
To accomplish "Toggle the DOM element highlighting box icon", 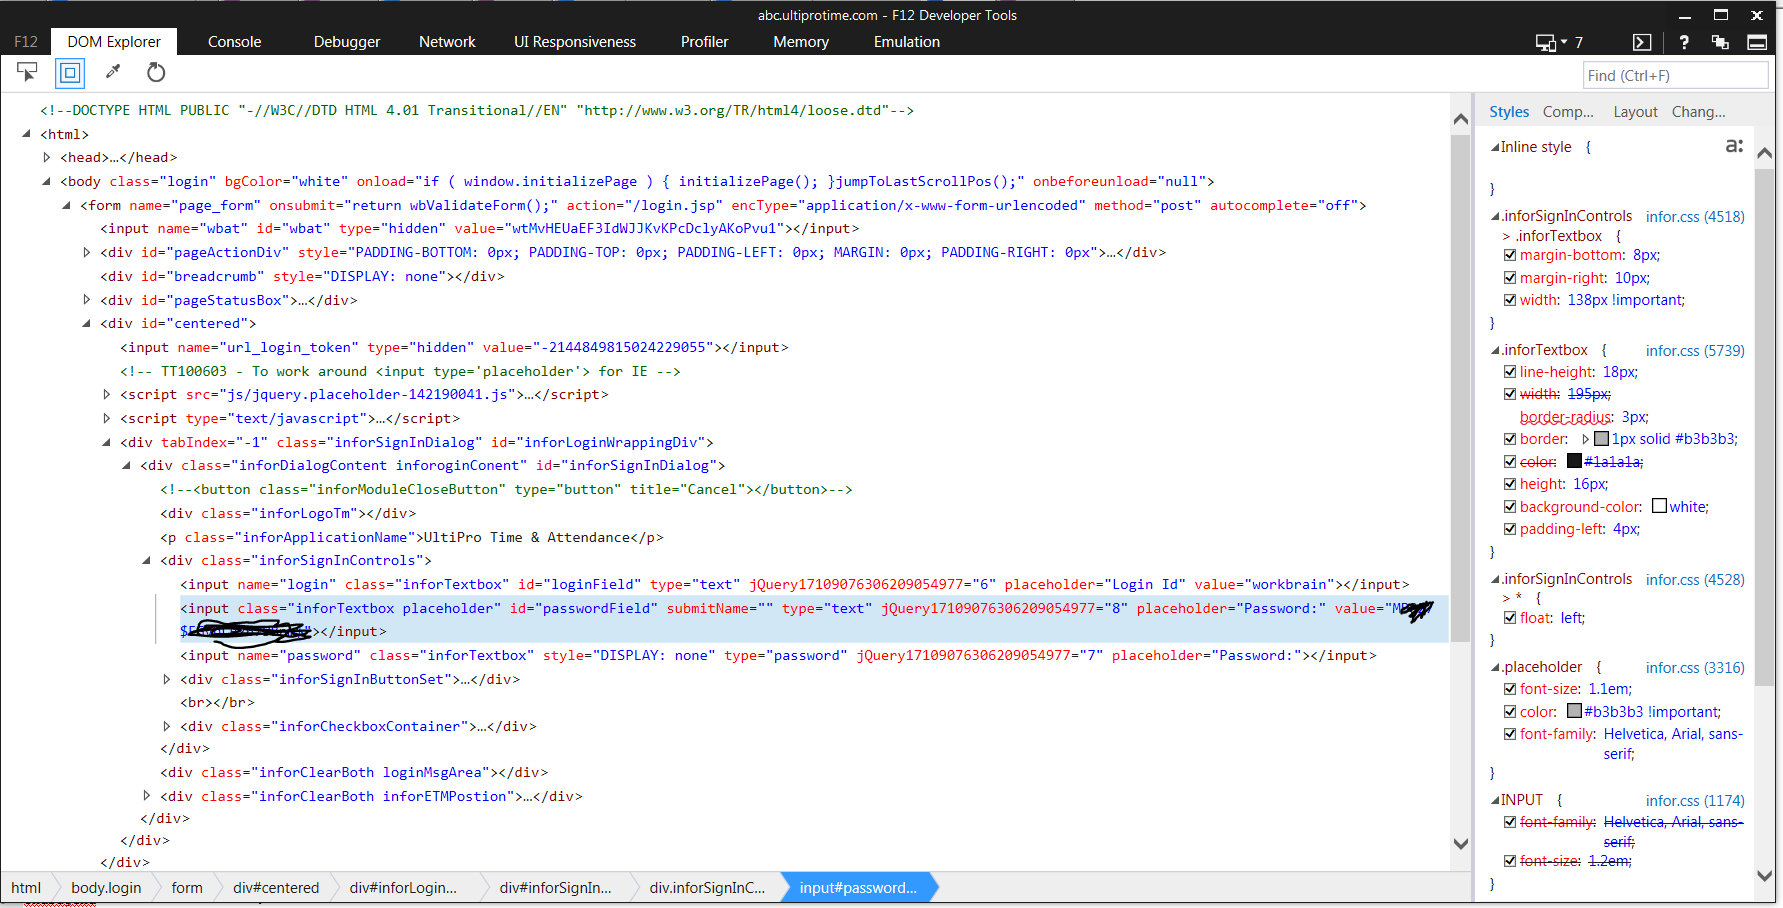I will pos(70,72).
